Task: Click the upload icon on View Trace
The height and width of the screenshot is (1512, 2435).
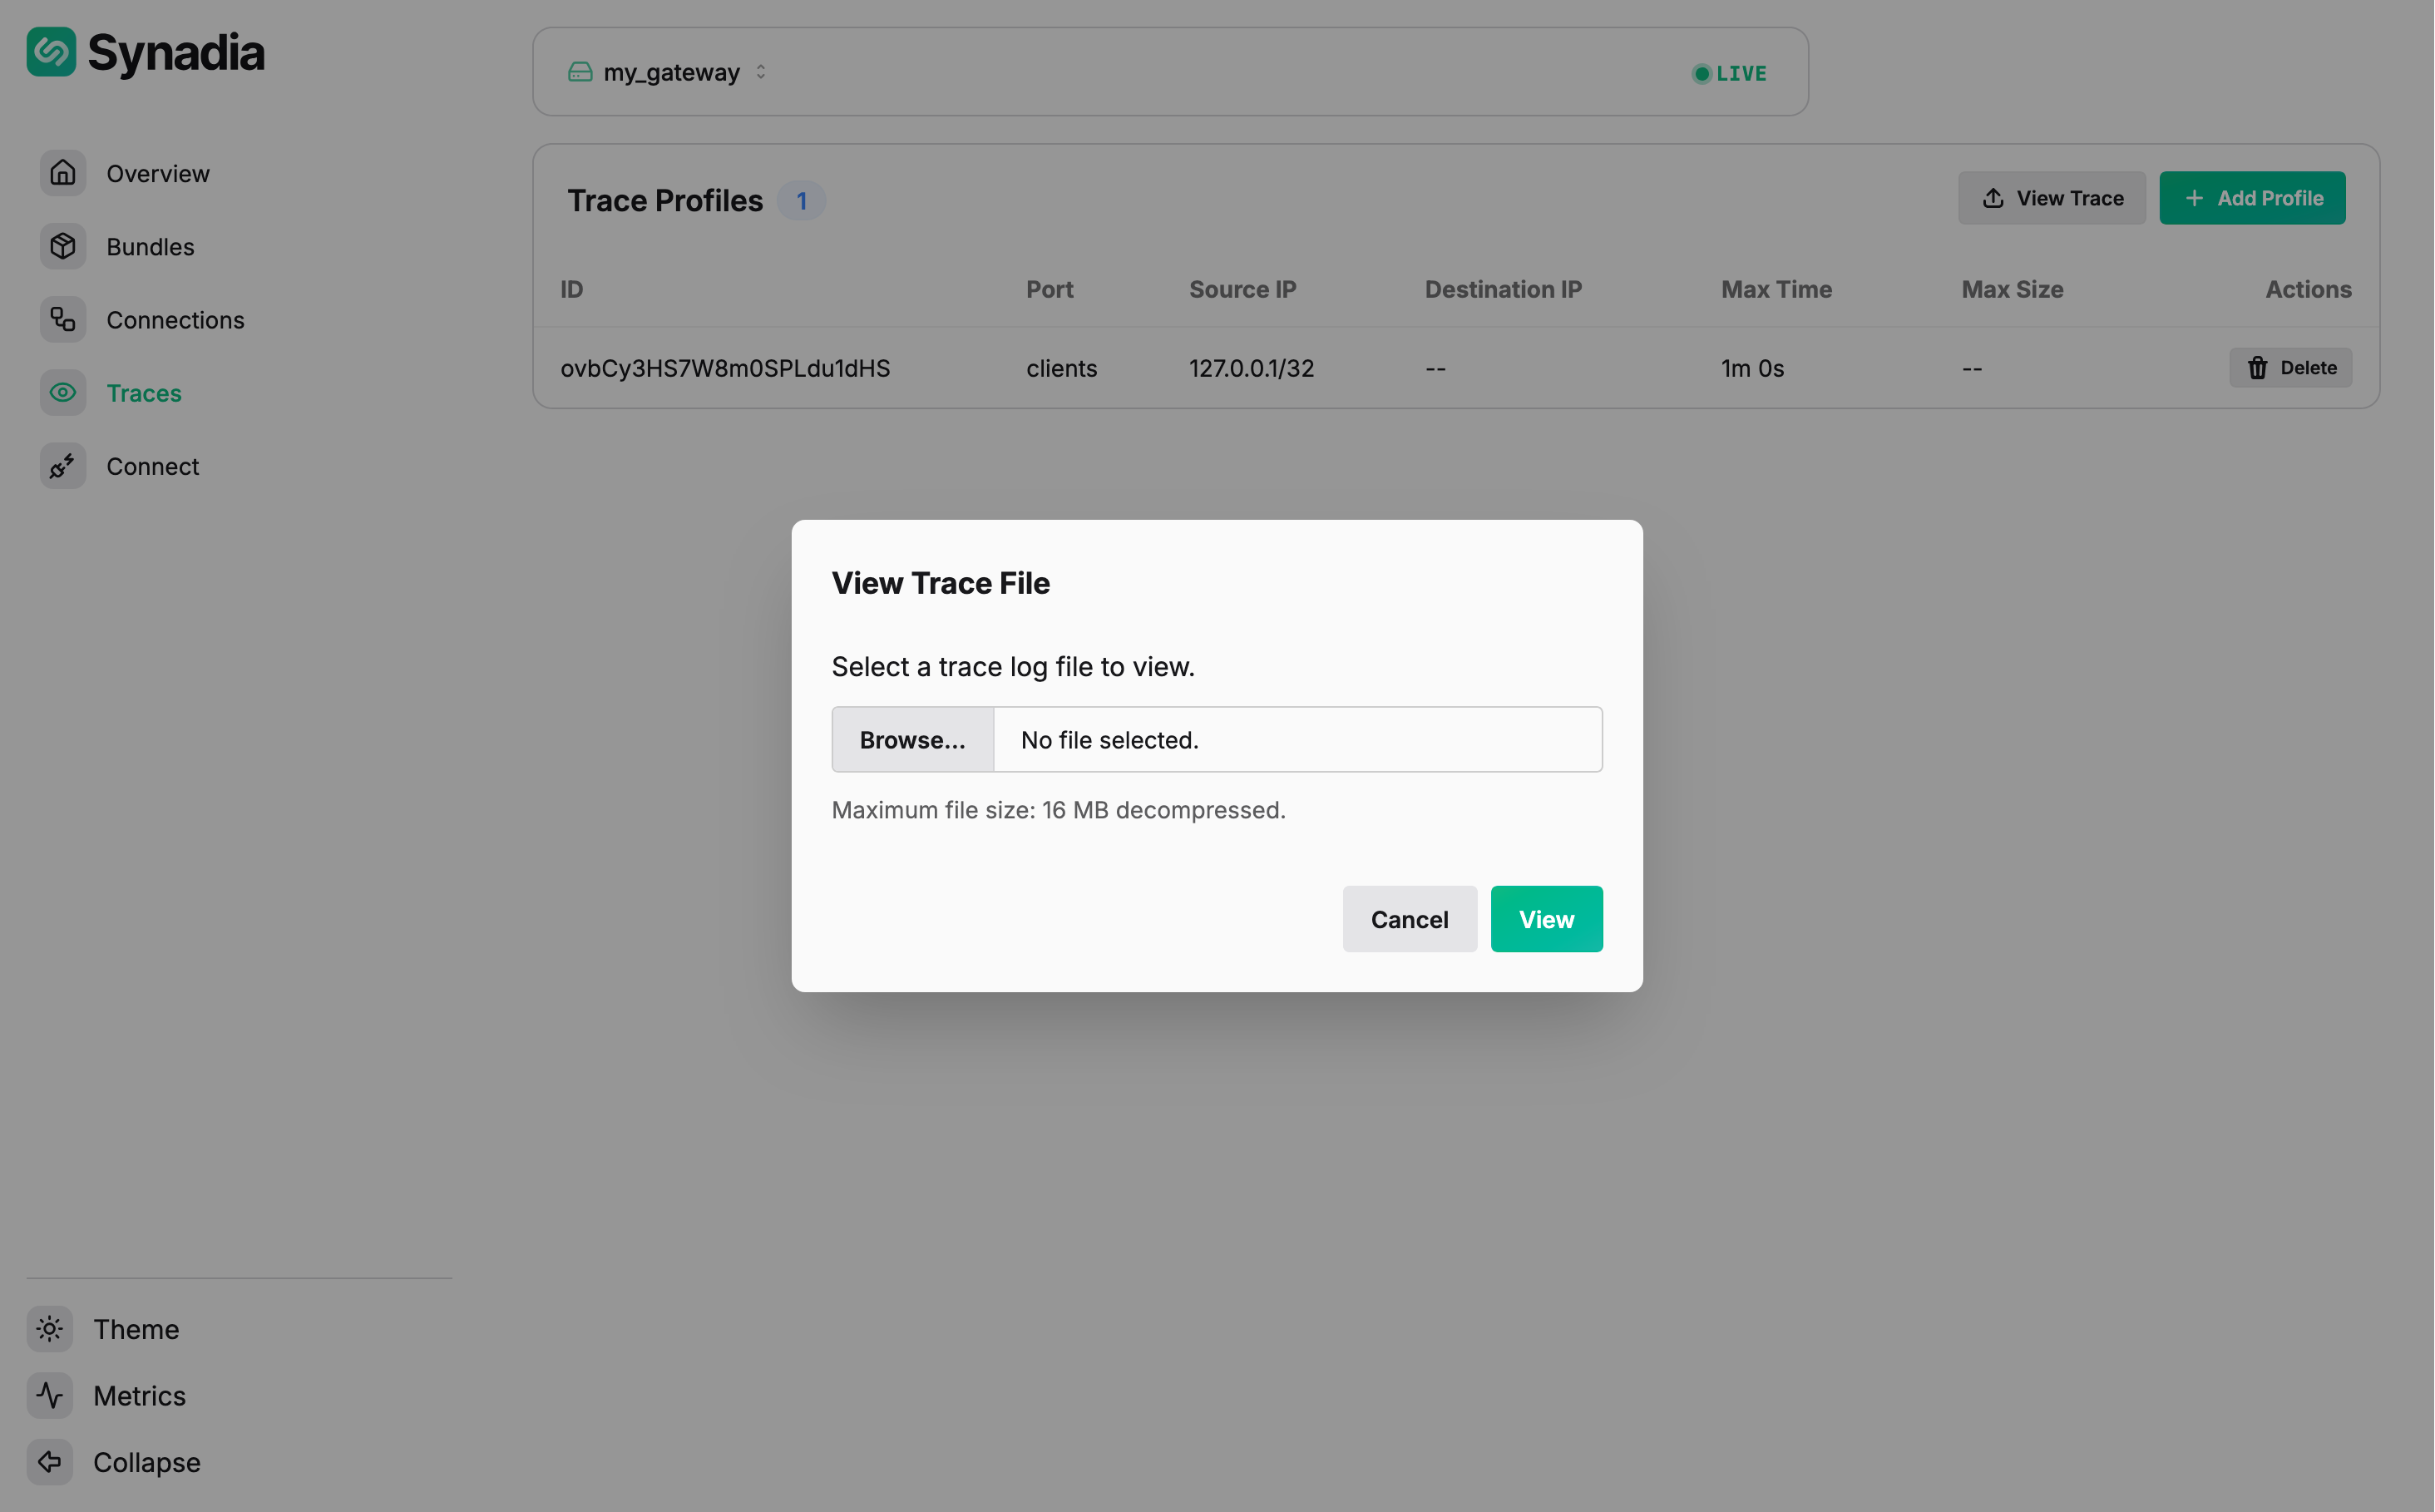Action: (x=1993, y=198)
